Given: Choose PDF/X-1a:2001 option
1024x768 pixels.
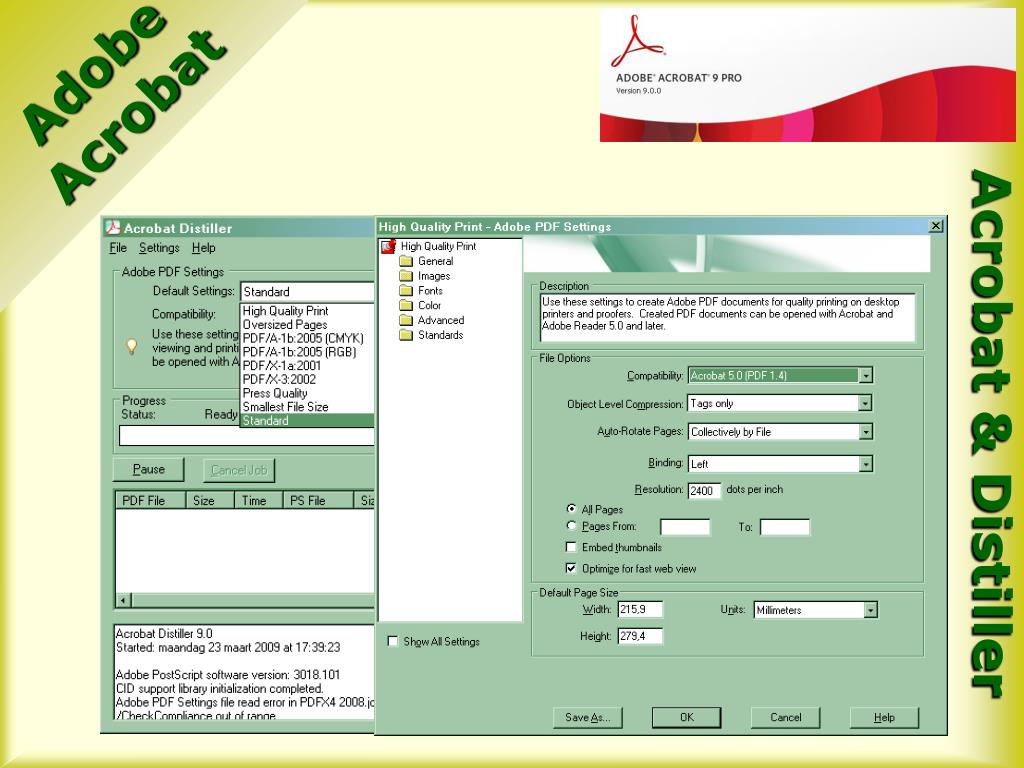Looking at the screenshot, I should click(x=307, y=366).
